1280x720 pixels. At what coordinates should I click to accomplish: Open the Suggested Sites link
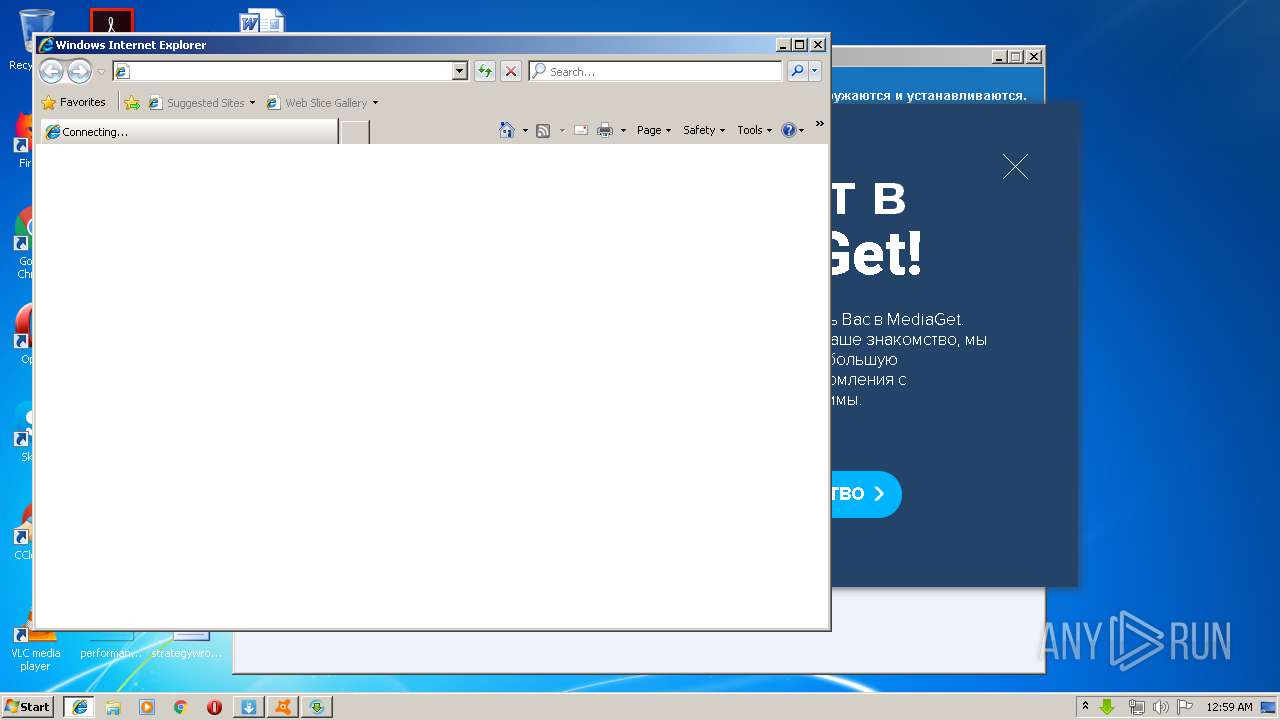[x=196, y=102]
